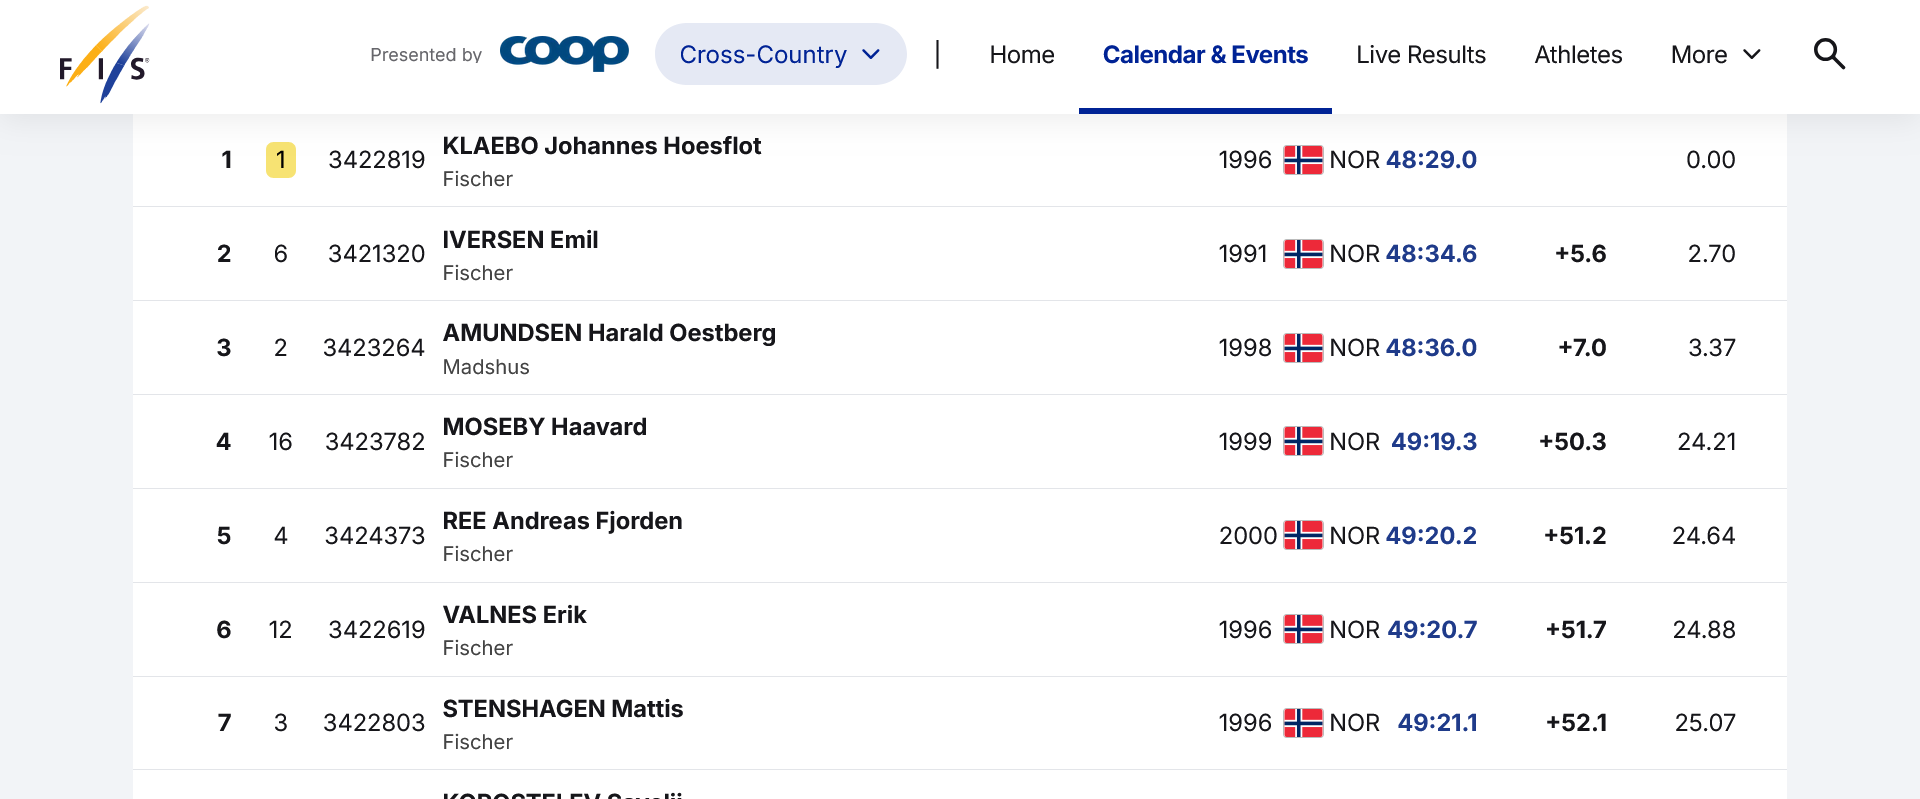This screenshot has height=799, width=1920.
Task: Click the flag in Stenshagen's row
Action: [x=1302, y=723]
